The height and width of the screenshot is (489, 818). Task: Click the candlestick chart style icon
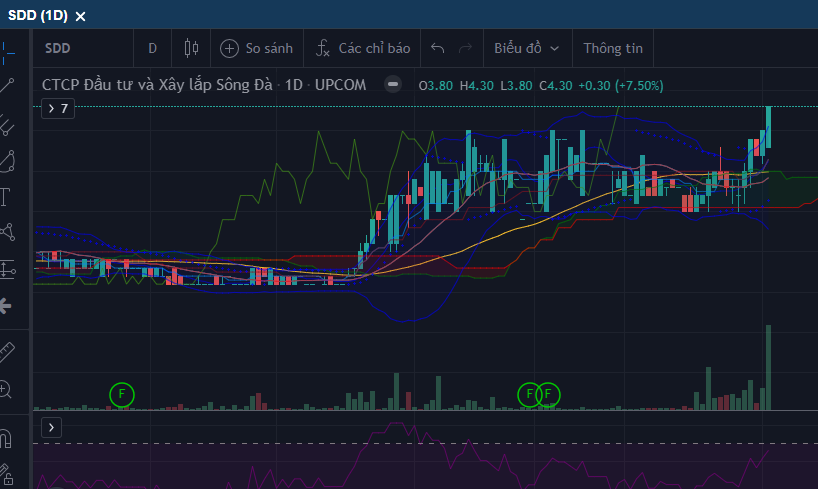click(x=191, y=48)
